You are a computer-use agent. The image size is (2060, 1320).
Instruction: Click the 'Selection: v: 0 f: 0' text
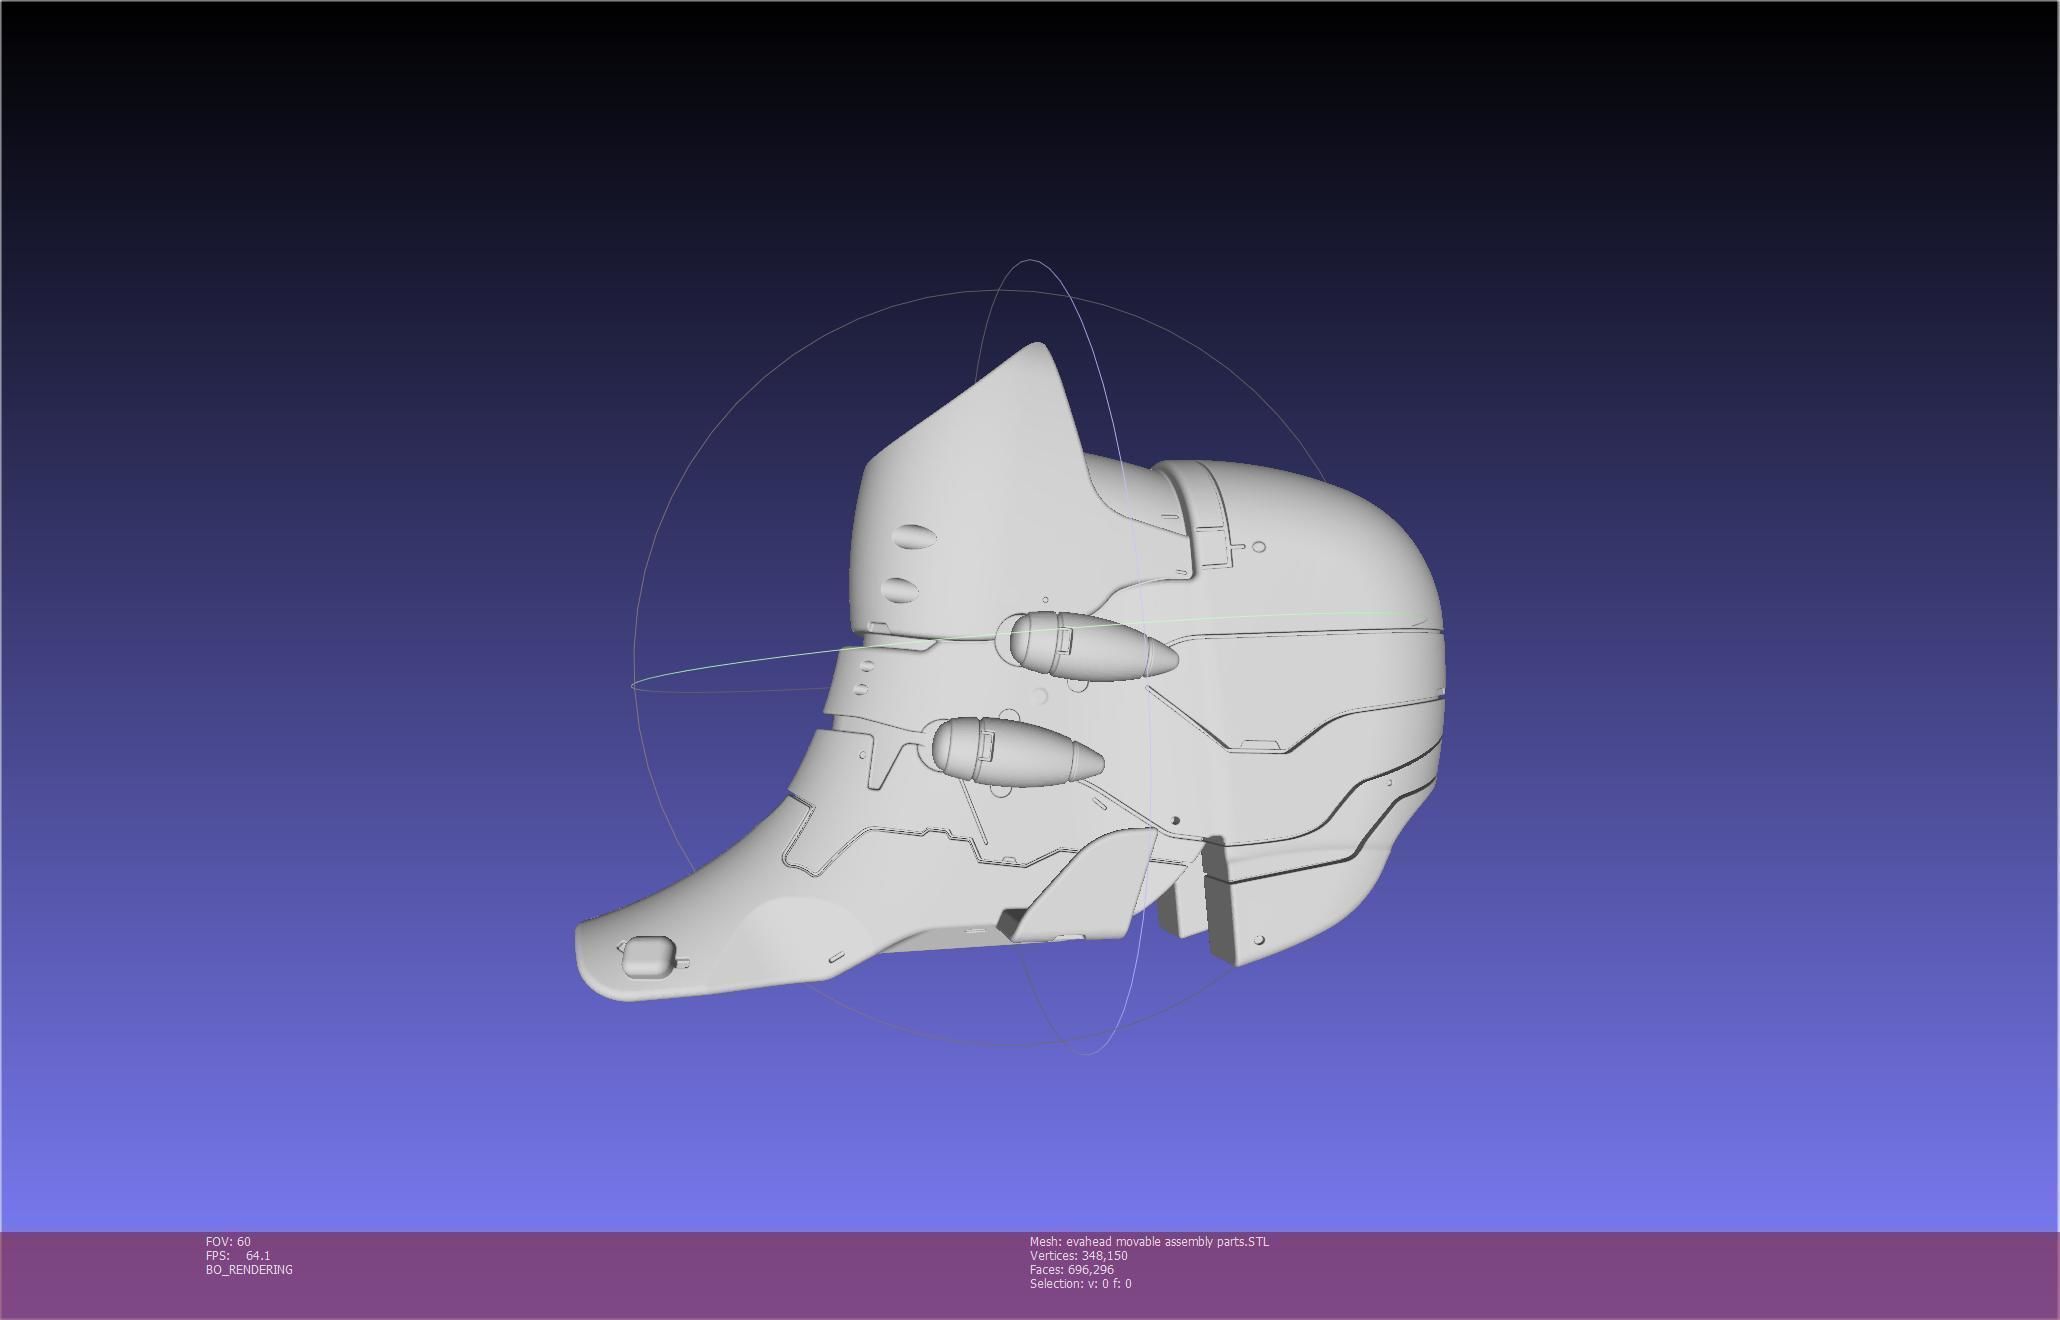[x=1080, y=1284]
